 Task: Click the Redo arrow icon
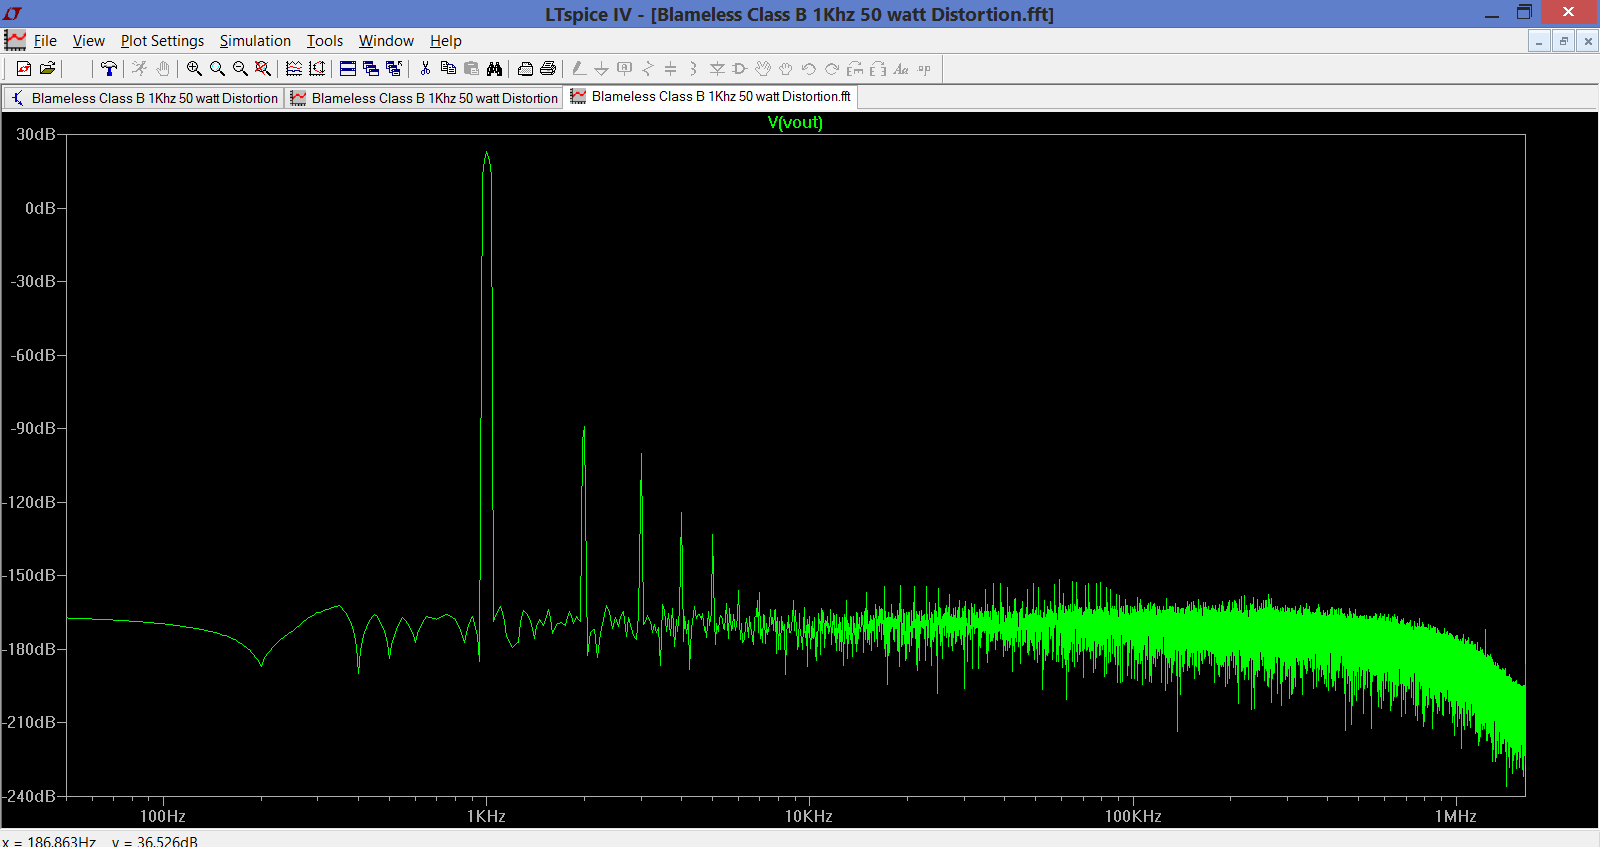click(x=832, y=69)
